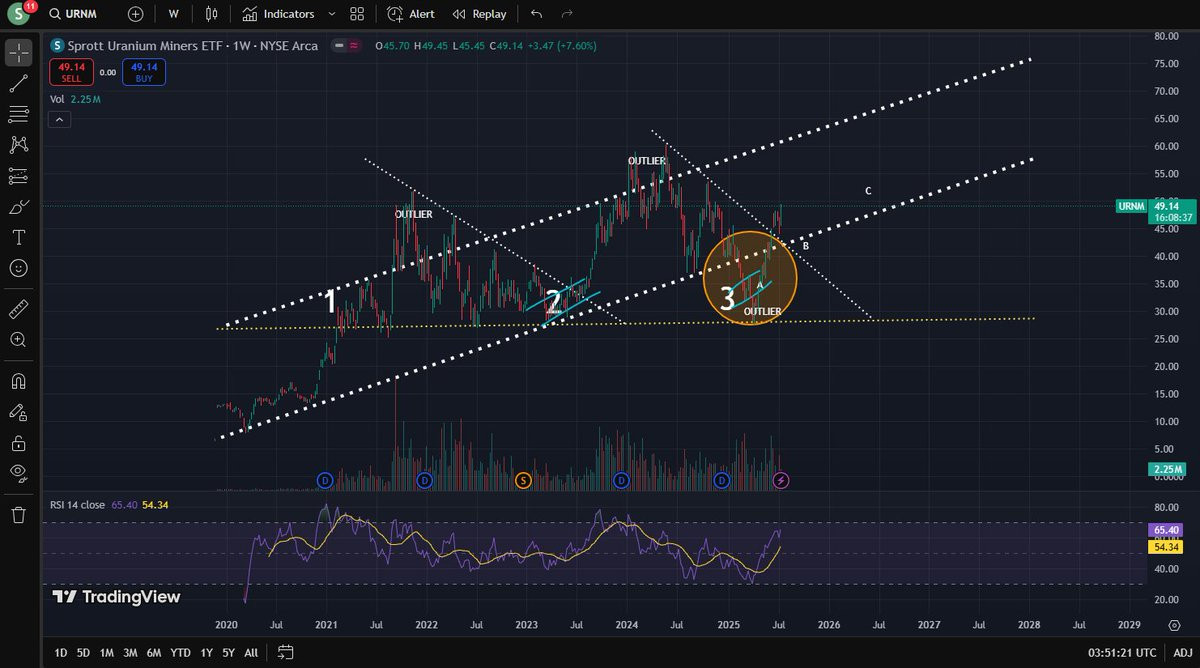Select the 5D time range
Image resolution: width=1200 pixels, height=668 pixels.
[x=83, y=653]
